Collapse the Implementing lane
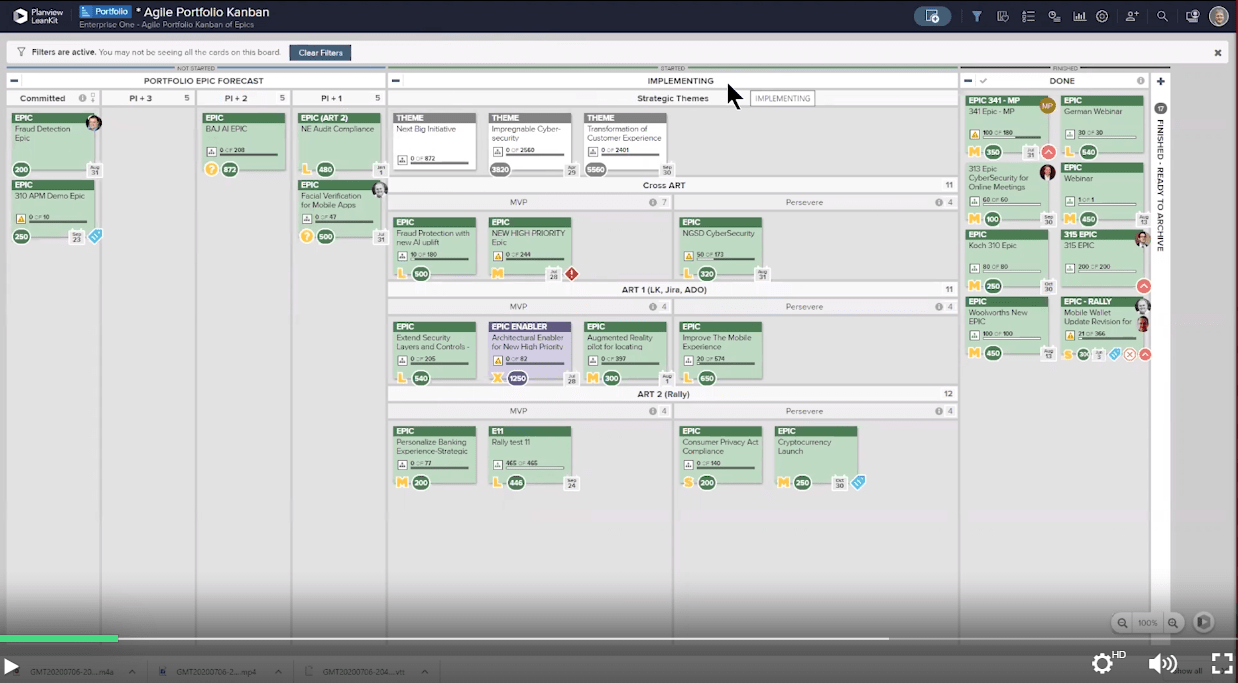The width and height of the screenshot is (1238, 683). coord(396,81)
